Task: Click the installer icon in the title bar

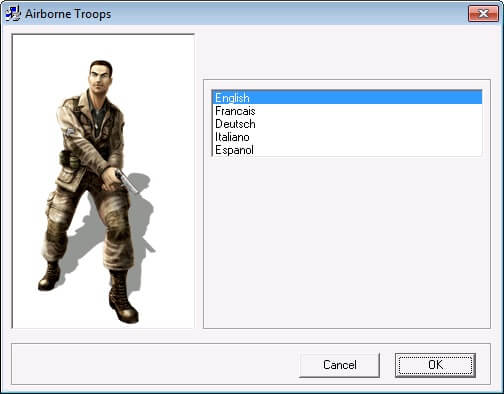Action: point(13,14)
